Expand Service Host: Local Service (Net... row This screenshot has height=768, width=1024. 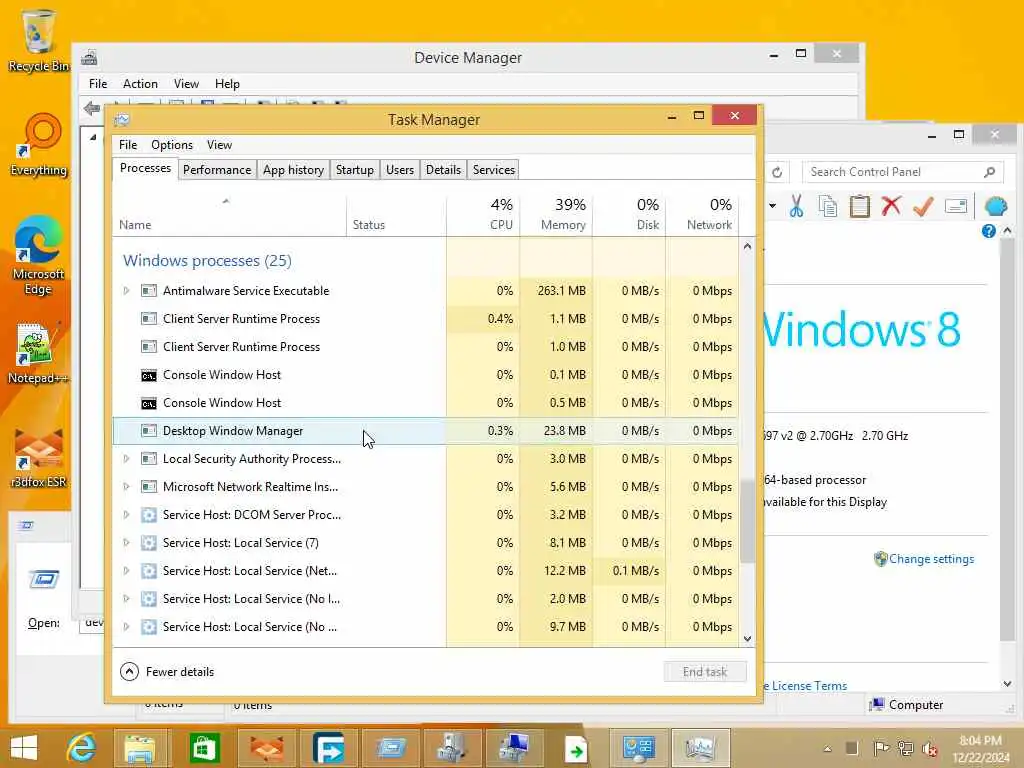[127, 571]
